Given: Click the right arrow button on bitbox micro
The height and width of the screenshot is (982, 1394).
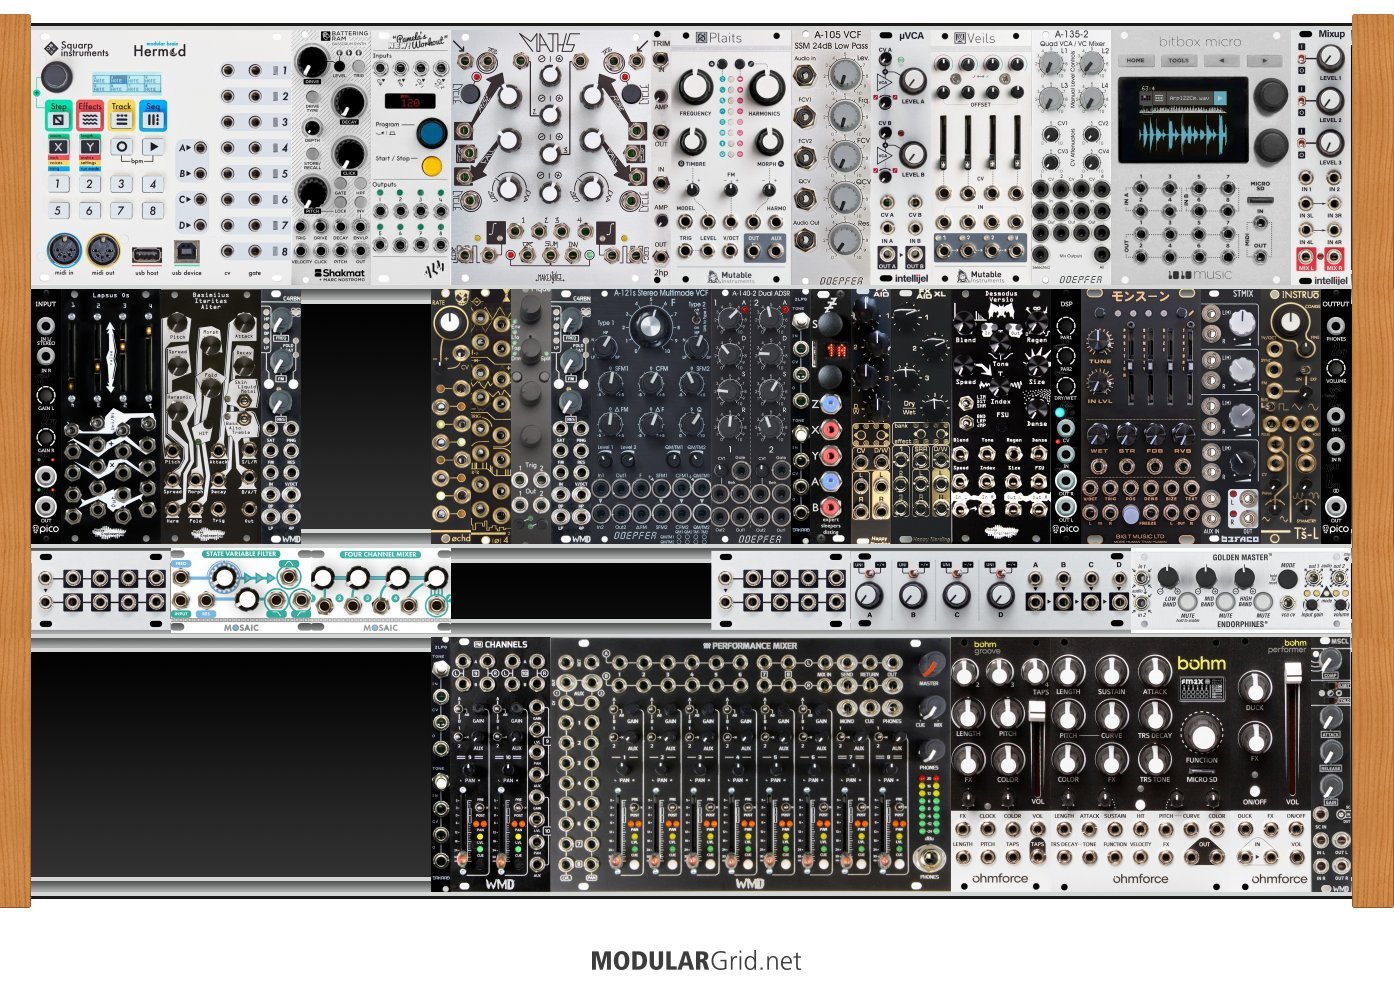Looking at the screenshot, I should pos(1264,60).
